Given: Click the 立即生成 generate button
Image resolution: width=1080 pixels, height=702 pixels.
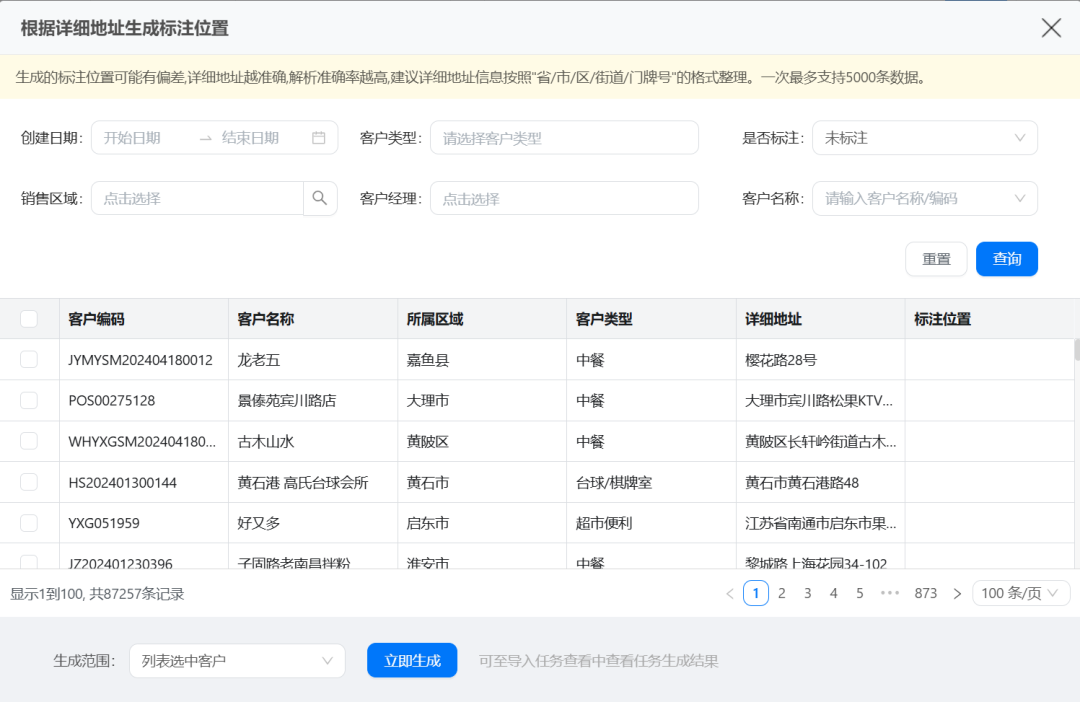Looking at the screenshot, I should point(412,660).
